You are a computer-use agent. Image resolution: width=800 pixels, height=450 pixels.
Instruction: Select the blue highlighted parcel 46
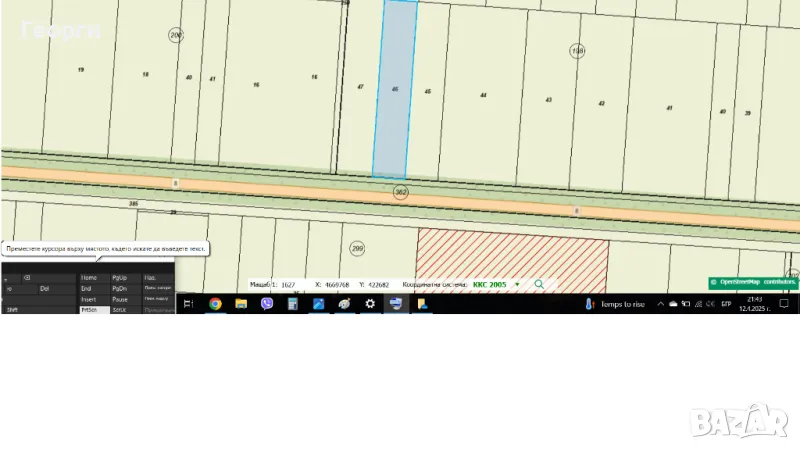pos(395,90)
